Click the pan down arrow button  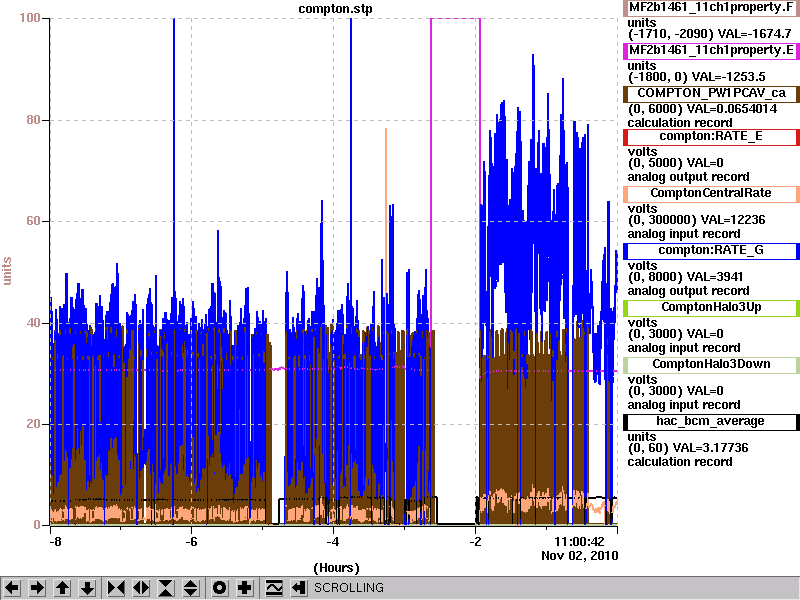(88, 588)
